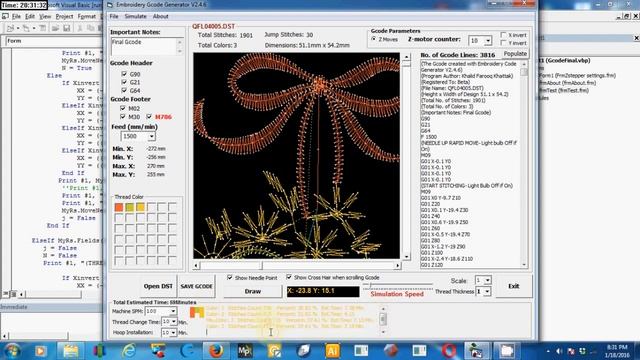Click the Important Notes text field
Image resolution: width=640 pixels, height=360 pixels.
coord(144,47)
